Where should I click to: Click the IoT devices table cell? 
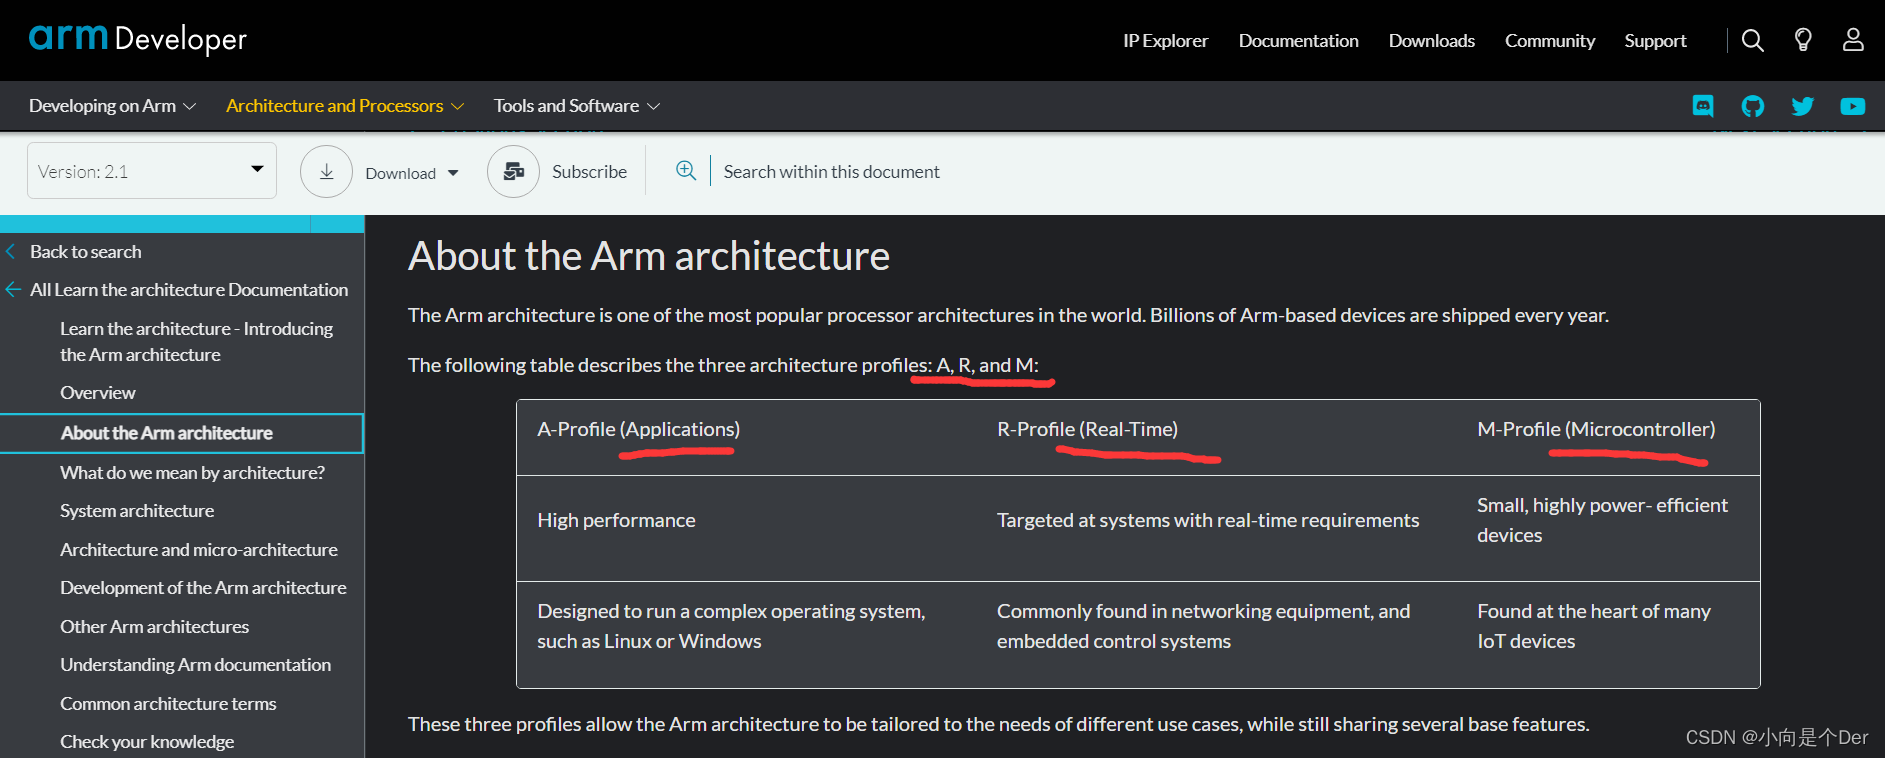click(1594, 626)
